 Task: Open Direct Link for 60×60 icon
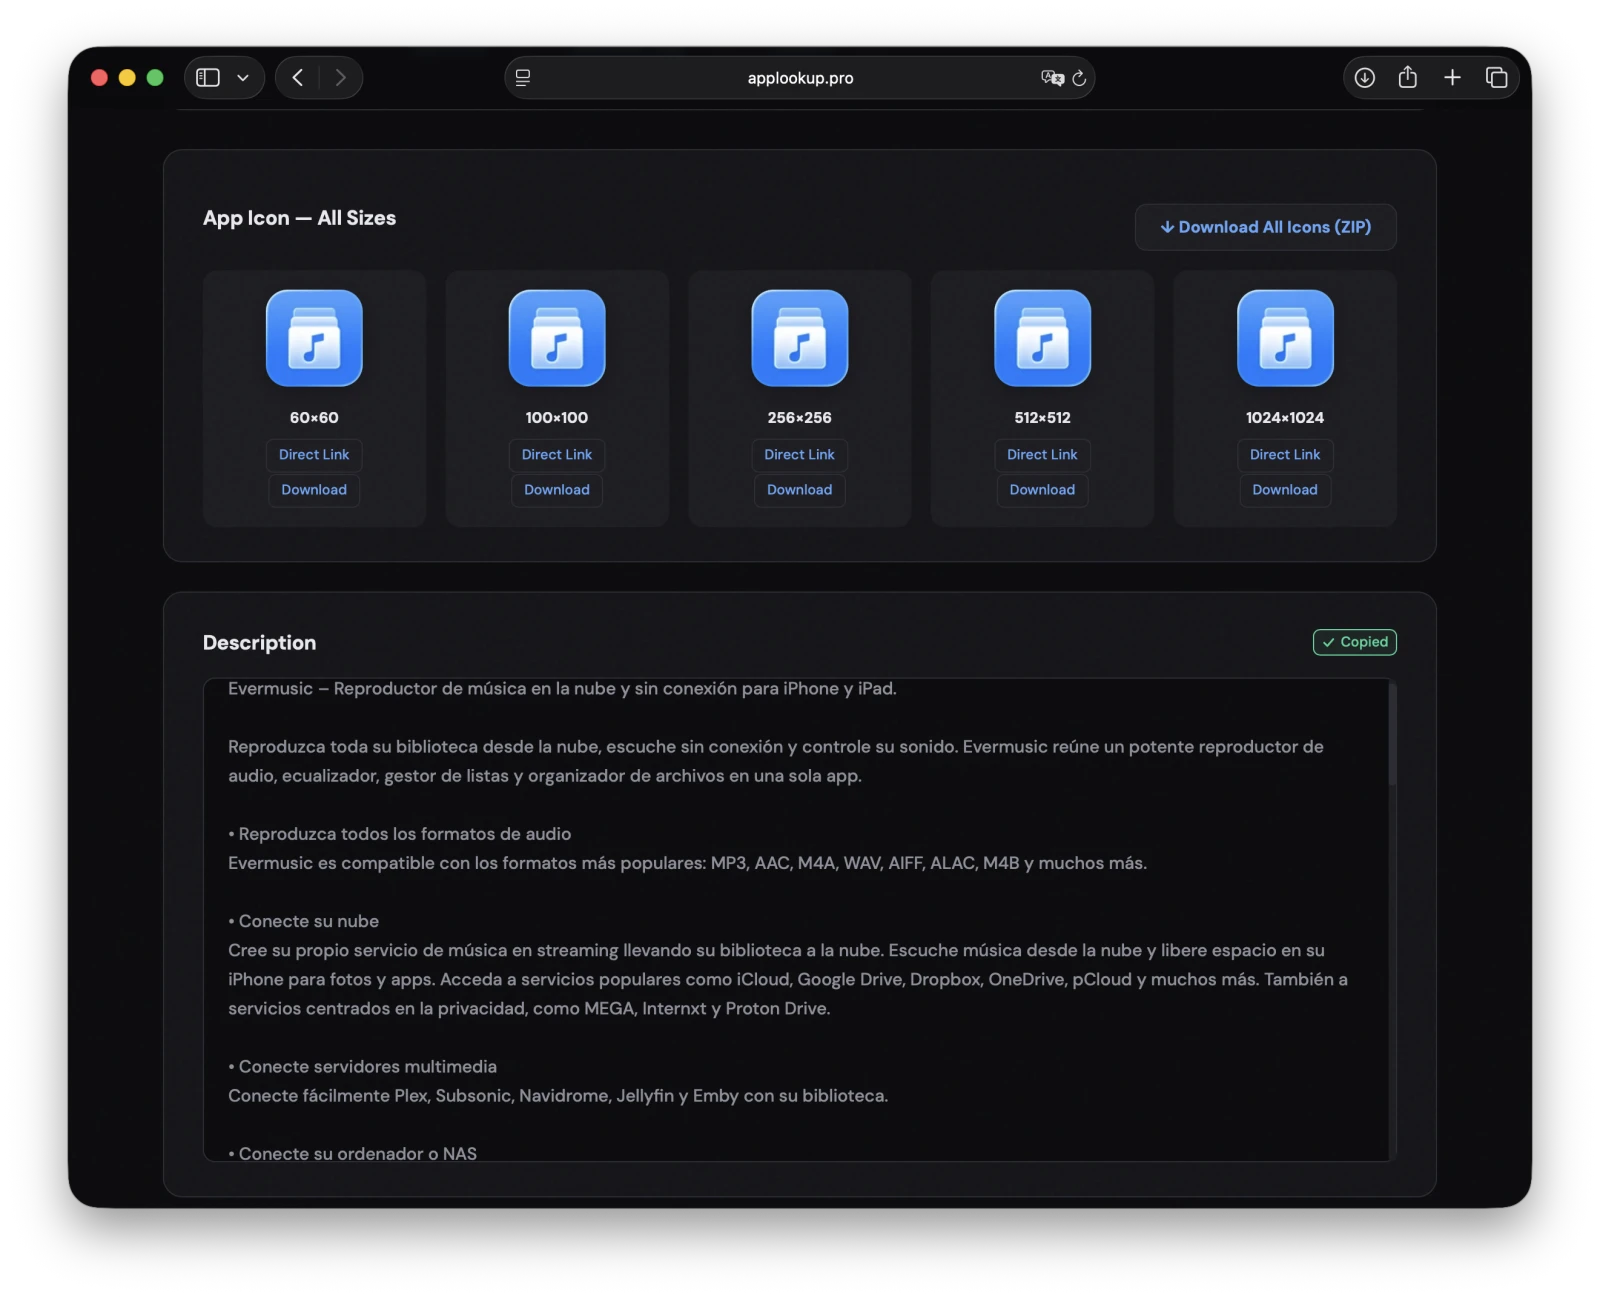(314, 455)
